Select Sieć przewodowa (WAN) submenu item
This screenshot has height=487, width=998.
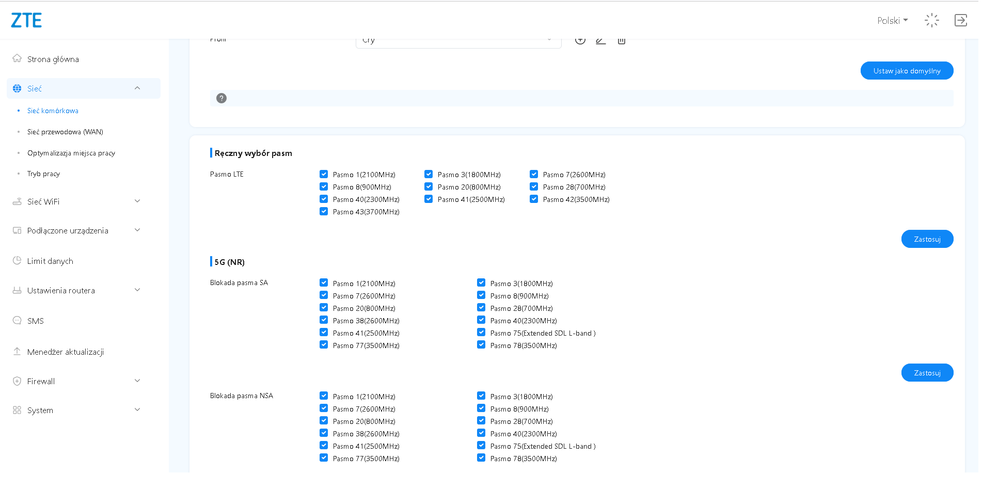(64, 132)
